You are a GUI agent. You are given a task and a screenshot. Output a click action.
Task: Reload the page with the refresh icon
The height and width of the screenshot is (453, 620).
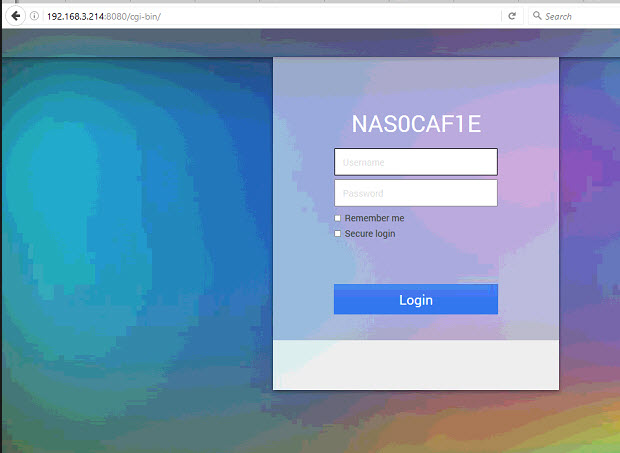(x=512, y=16)
